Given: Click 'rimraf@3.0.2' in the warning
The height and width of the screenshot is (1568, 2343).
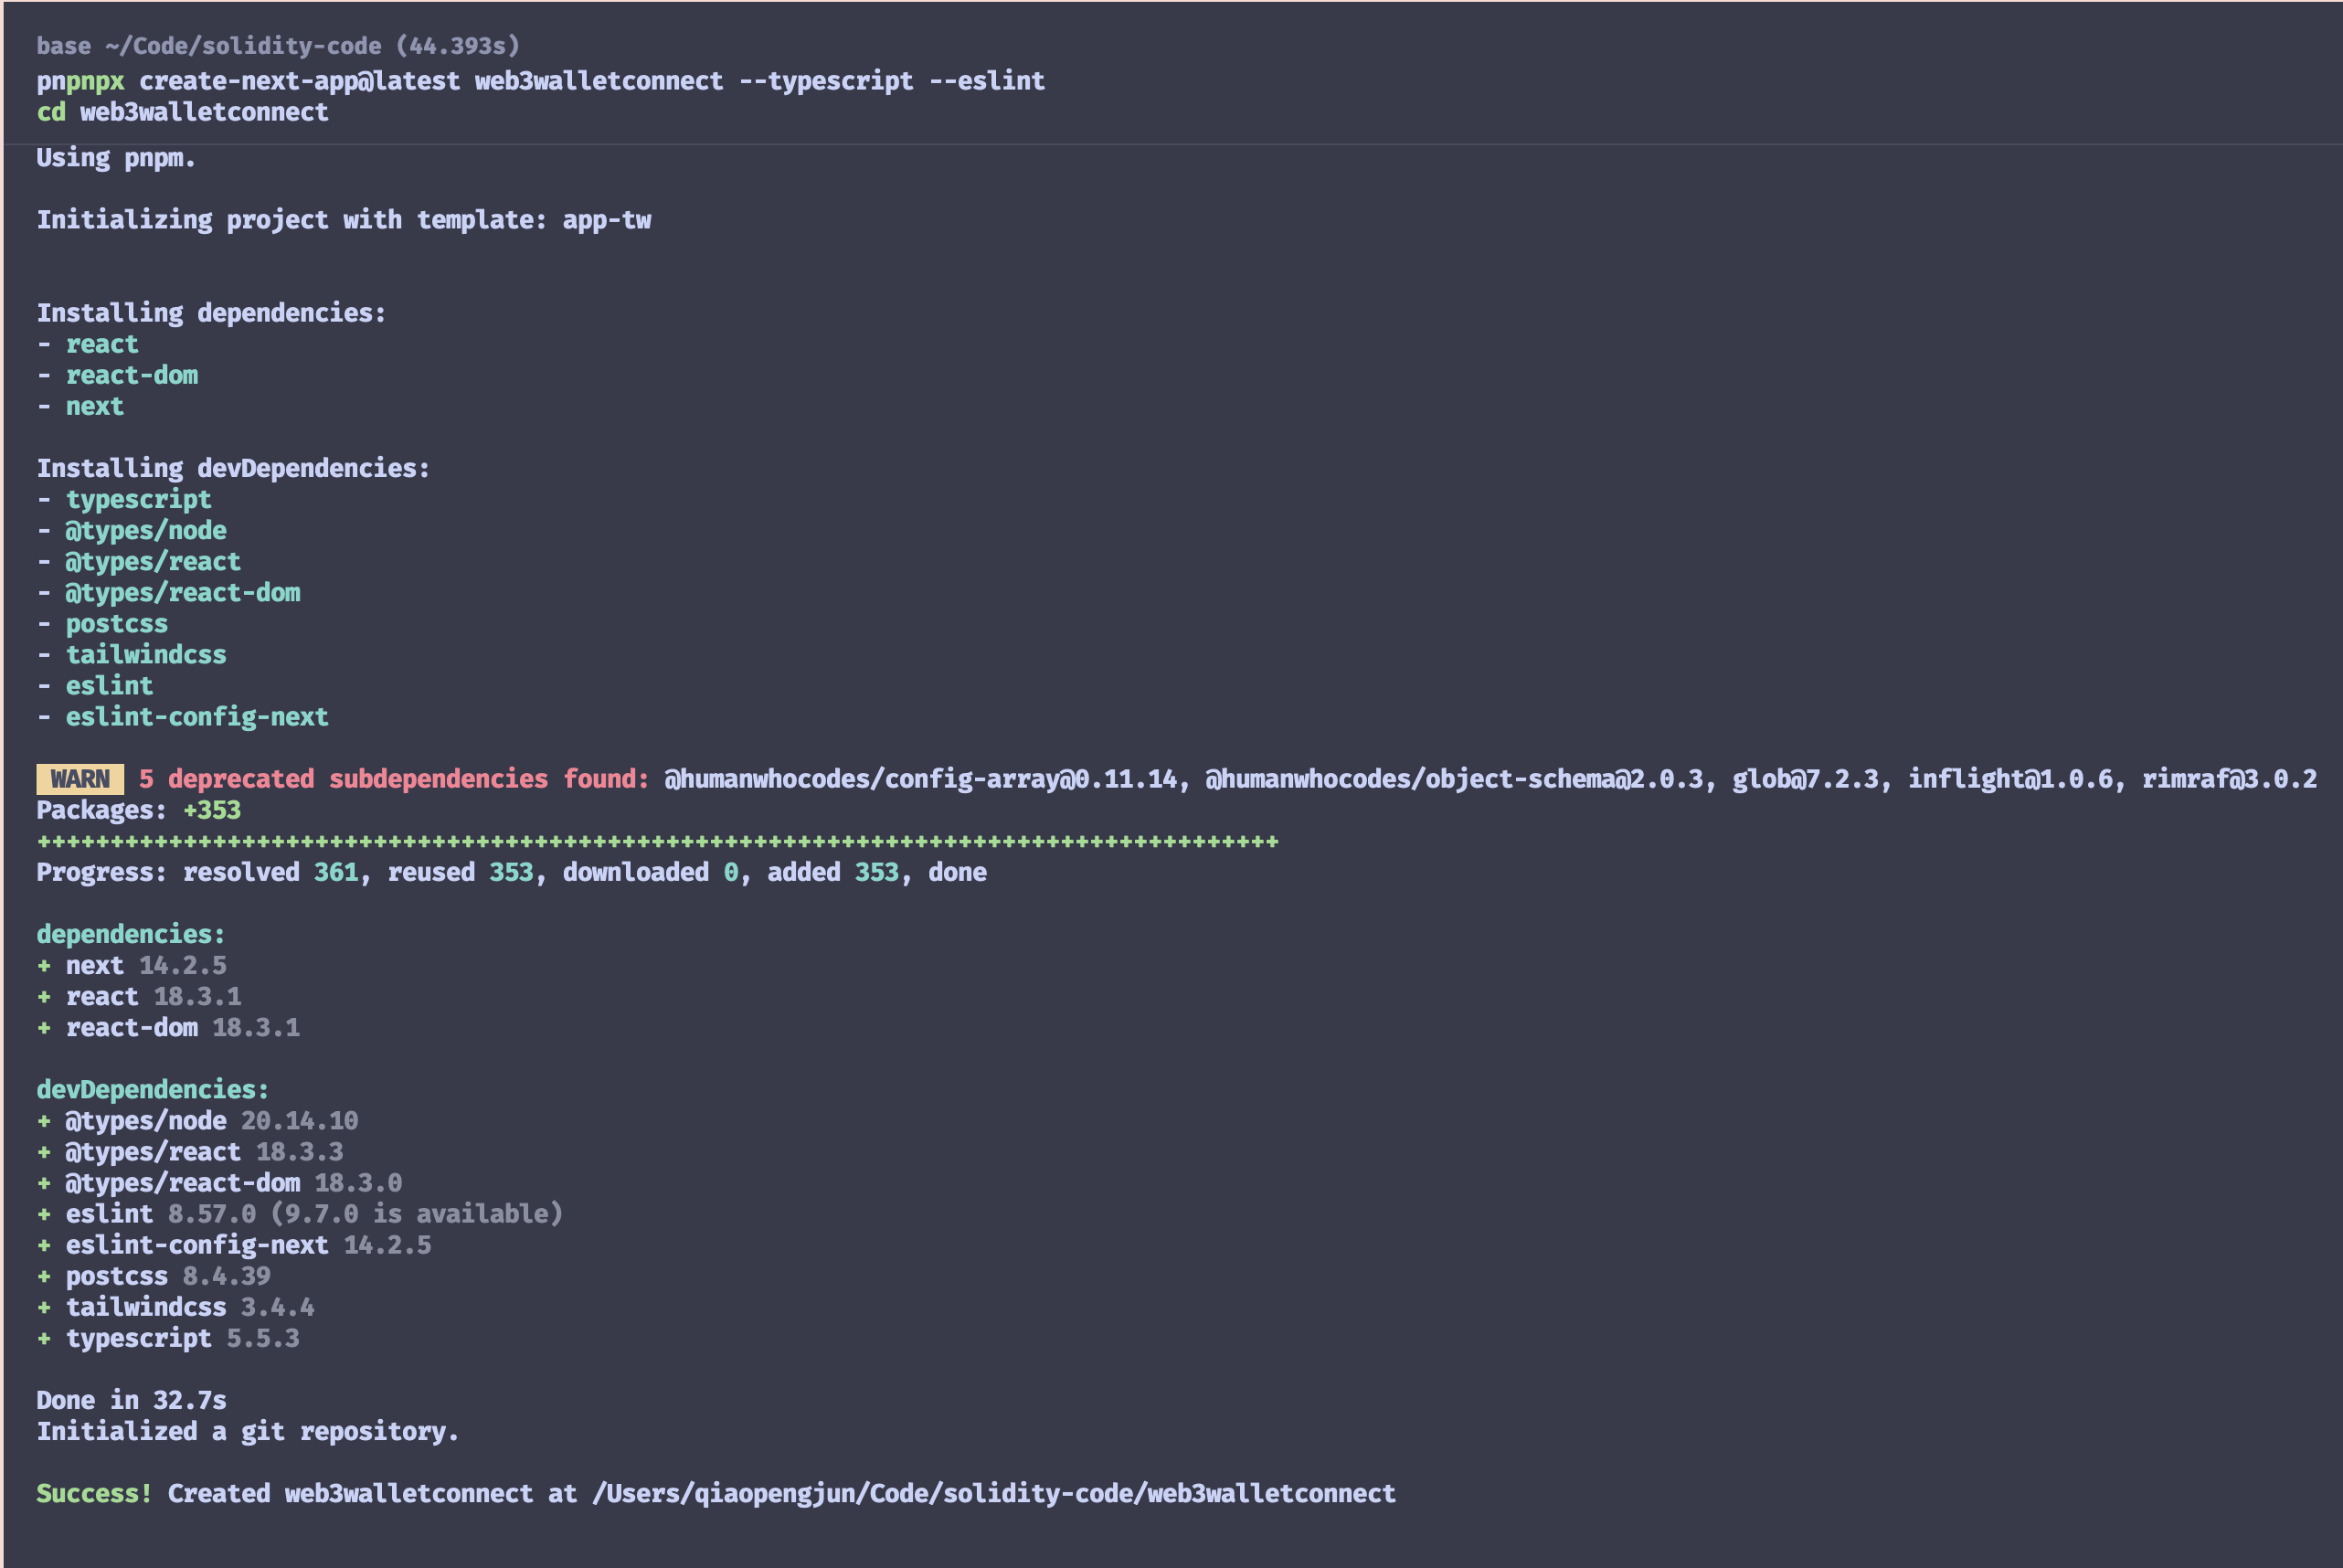Looking at the screenshot, I should tap(2229, 779).
